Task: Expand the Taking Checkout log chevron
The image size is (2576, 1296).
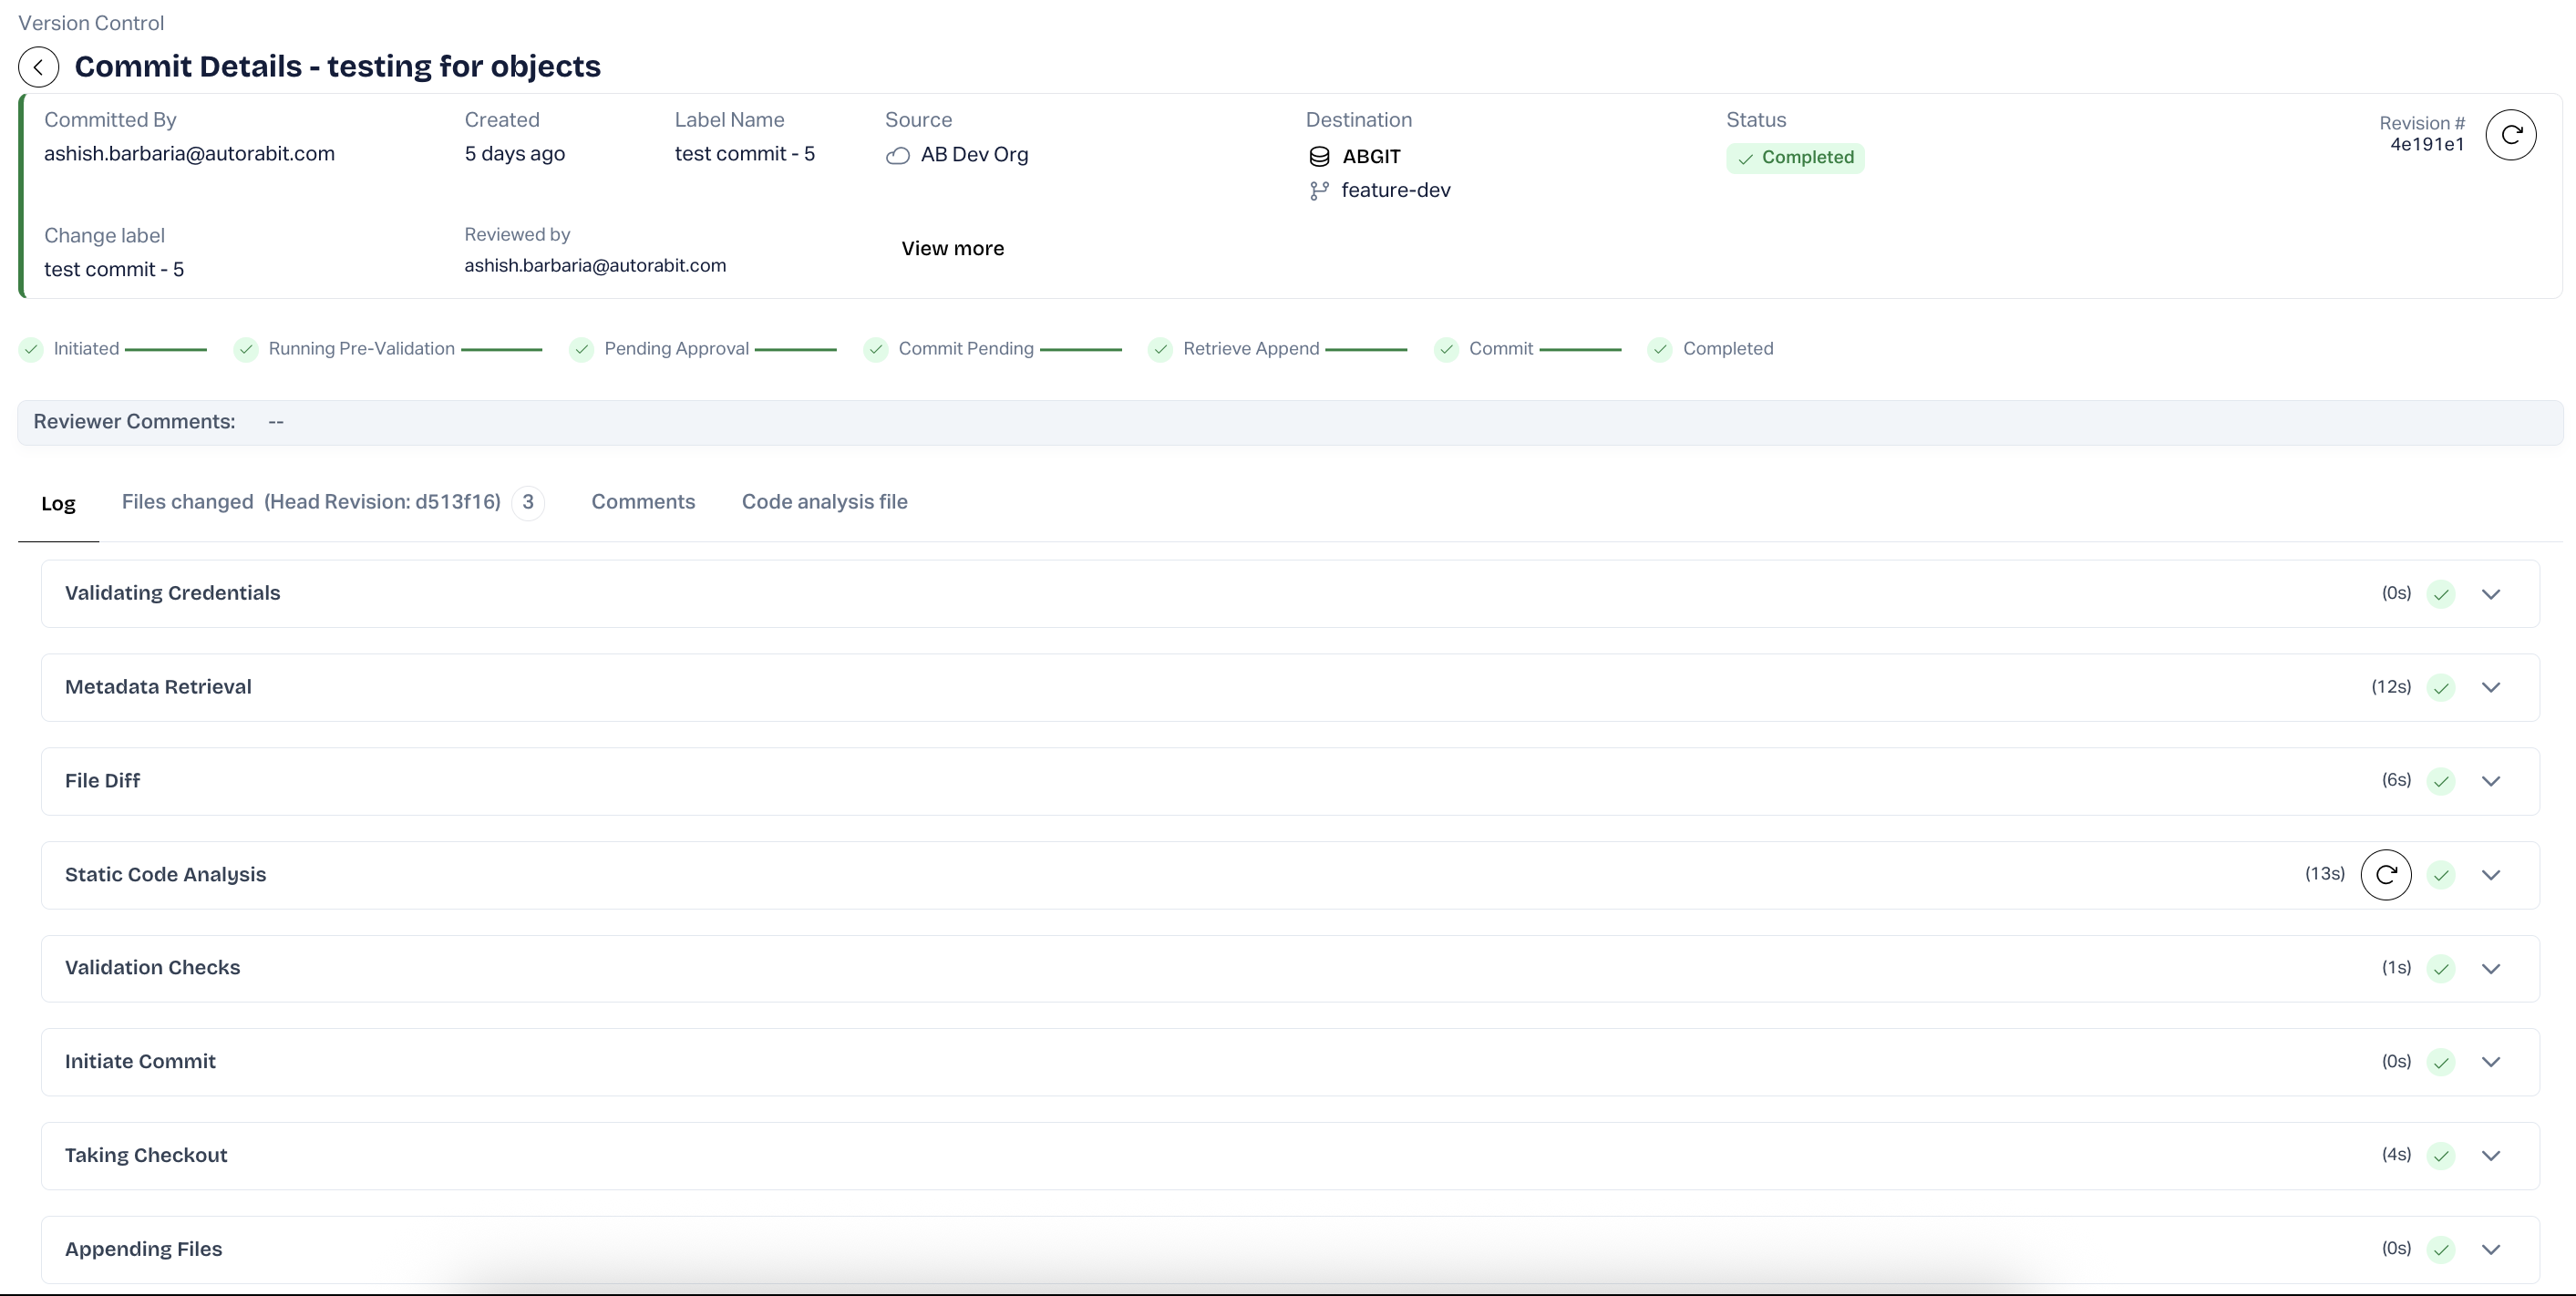Action: [x=2490, y=1156]
